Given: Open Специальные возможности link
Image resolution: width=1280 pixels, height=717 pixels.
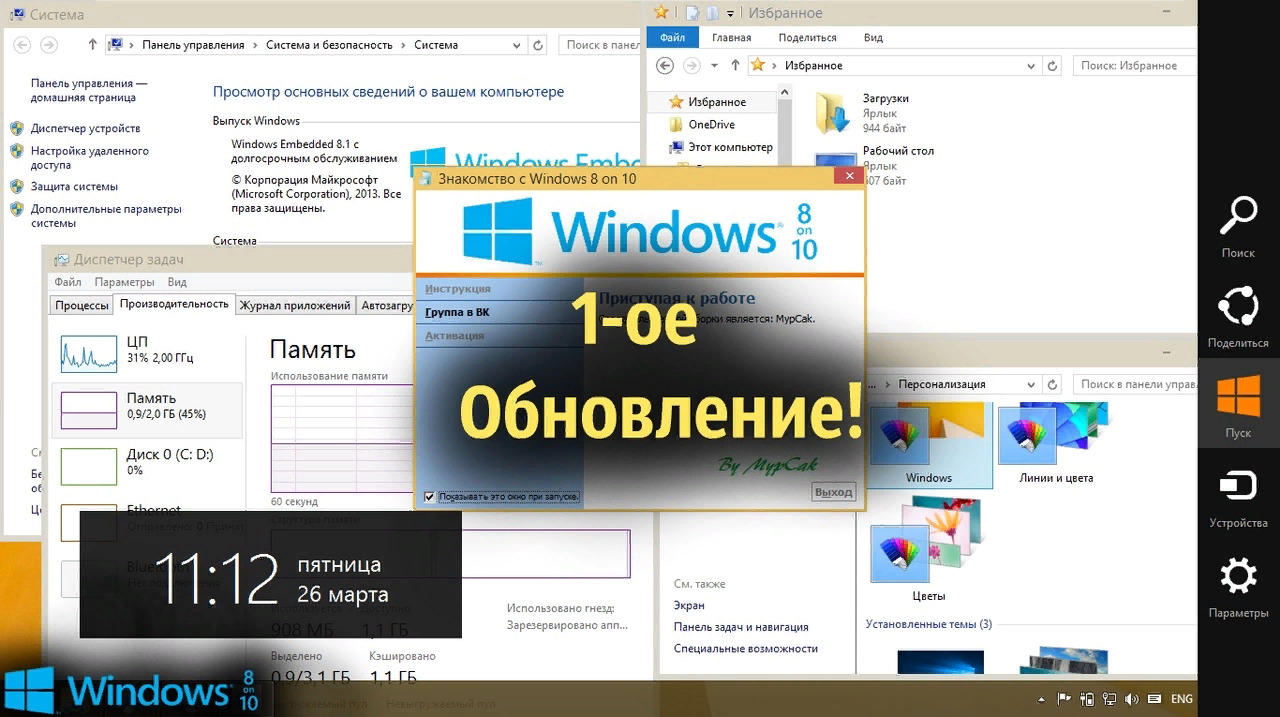Looking at the screenshot, I should tap(746, 648).
